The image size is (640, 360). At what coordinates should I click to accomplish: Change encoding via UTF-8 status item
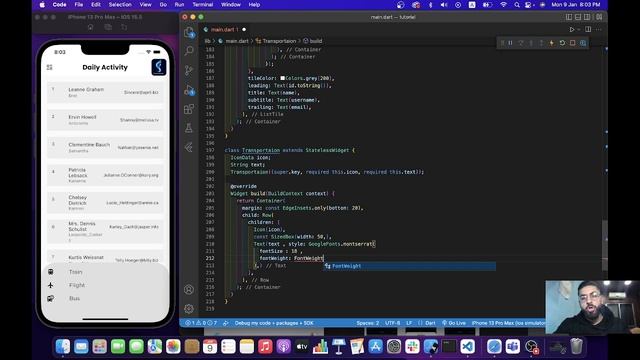[x=392, y=323]
